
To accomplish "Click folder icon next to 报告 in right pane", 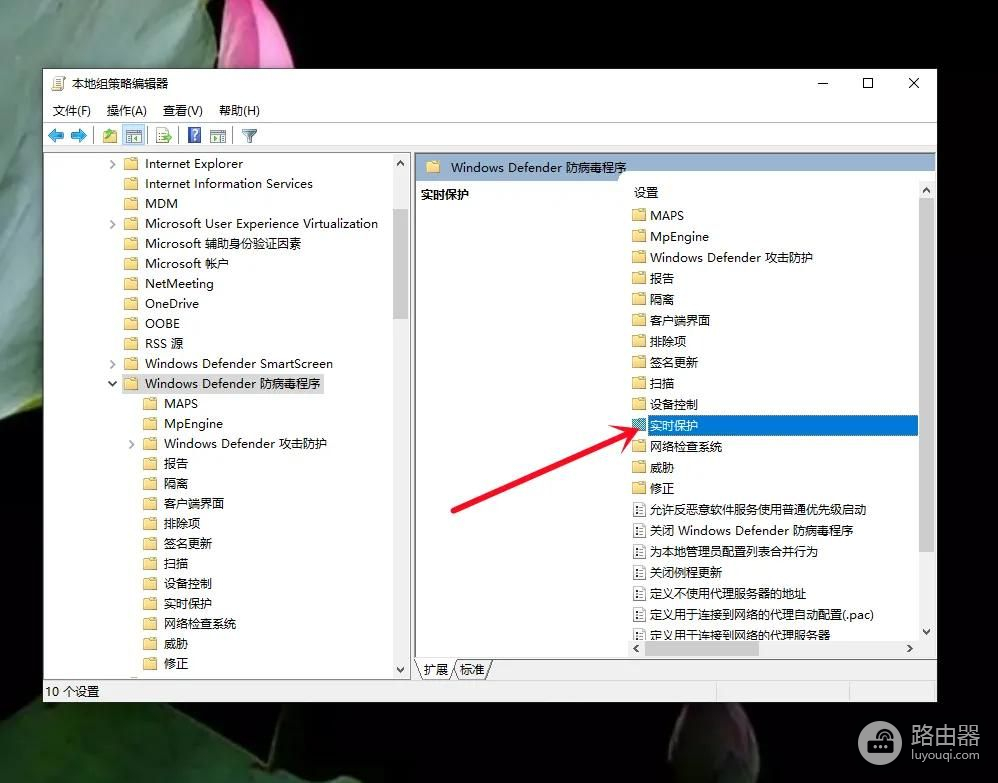I will pos(639,278).
